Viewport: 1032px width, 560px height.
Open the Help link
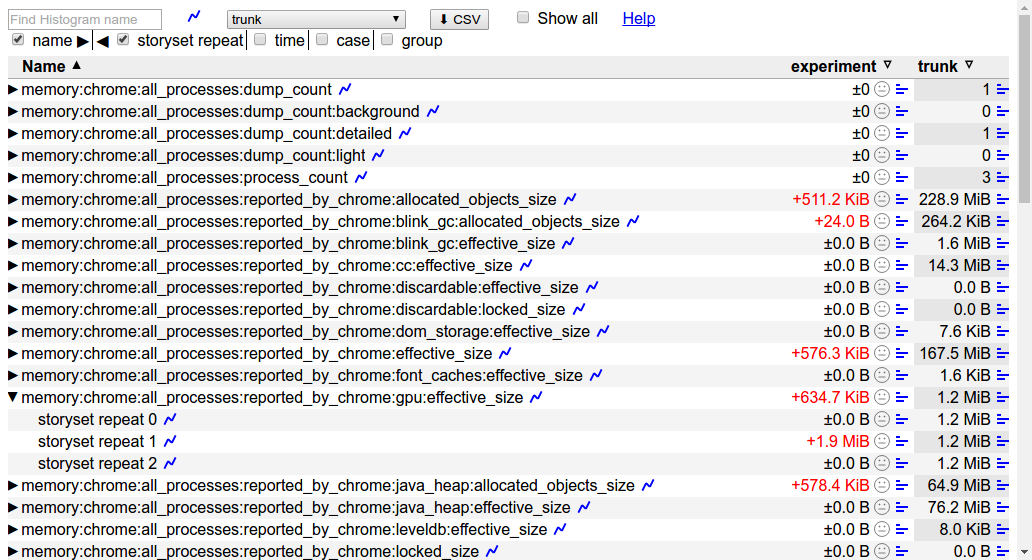tap(638, 18)
